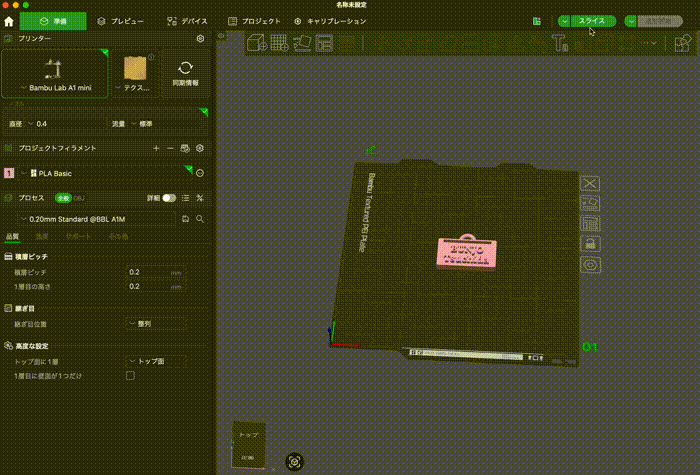Viewport: 700px width, 475px height.
Task: Enable the 1層目に壁面が1つだけ checkbox
Action: pos(130,375)
